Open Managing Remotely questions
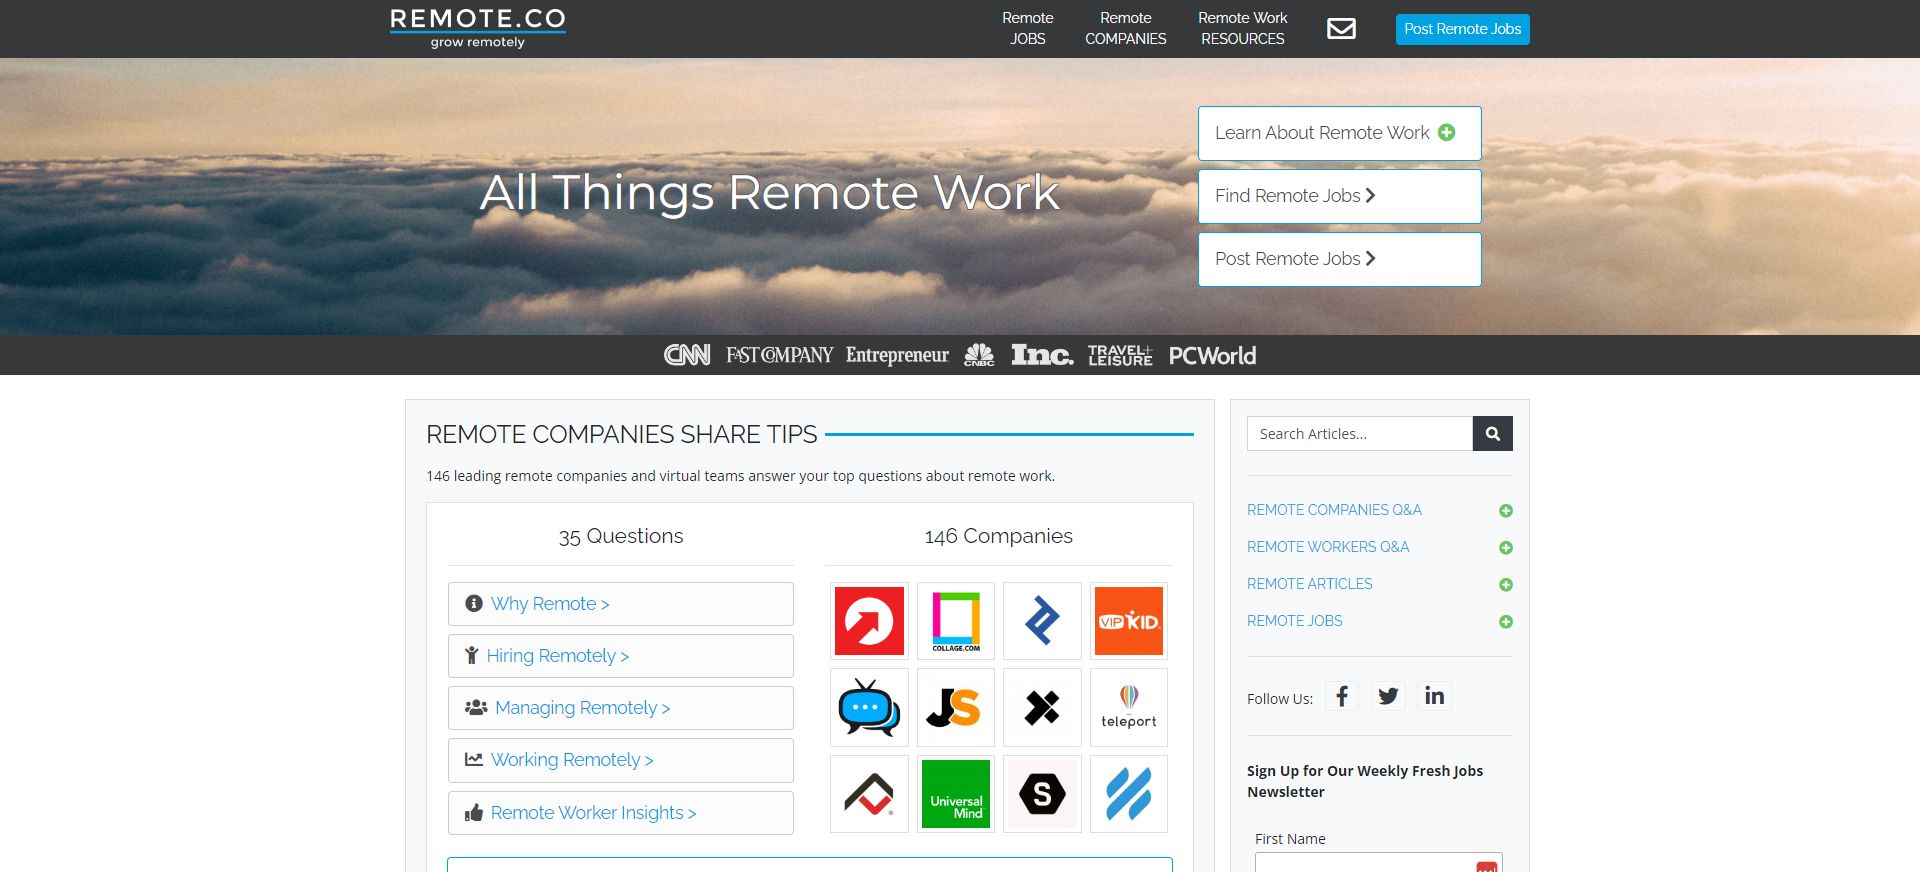This screenshot has height=872, width=1920. [621, 708]
